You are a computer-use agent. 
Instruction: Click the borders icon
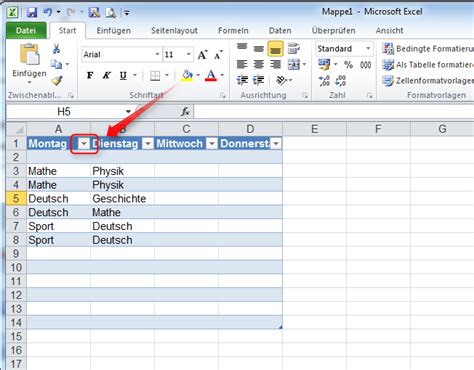(x=155, y=76)
